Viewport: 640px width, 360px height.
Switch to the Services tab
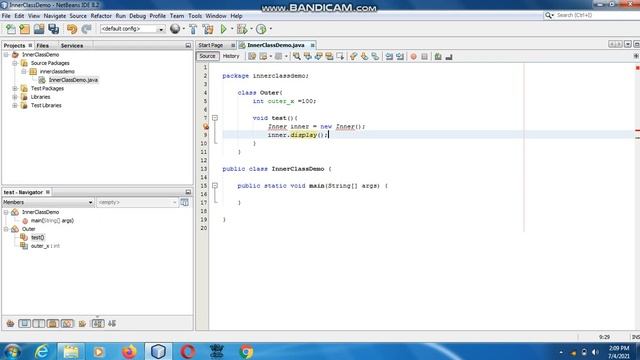(72, 46)
